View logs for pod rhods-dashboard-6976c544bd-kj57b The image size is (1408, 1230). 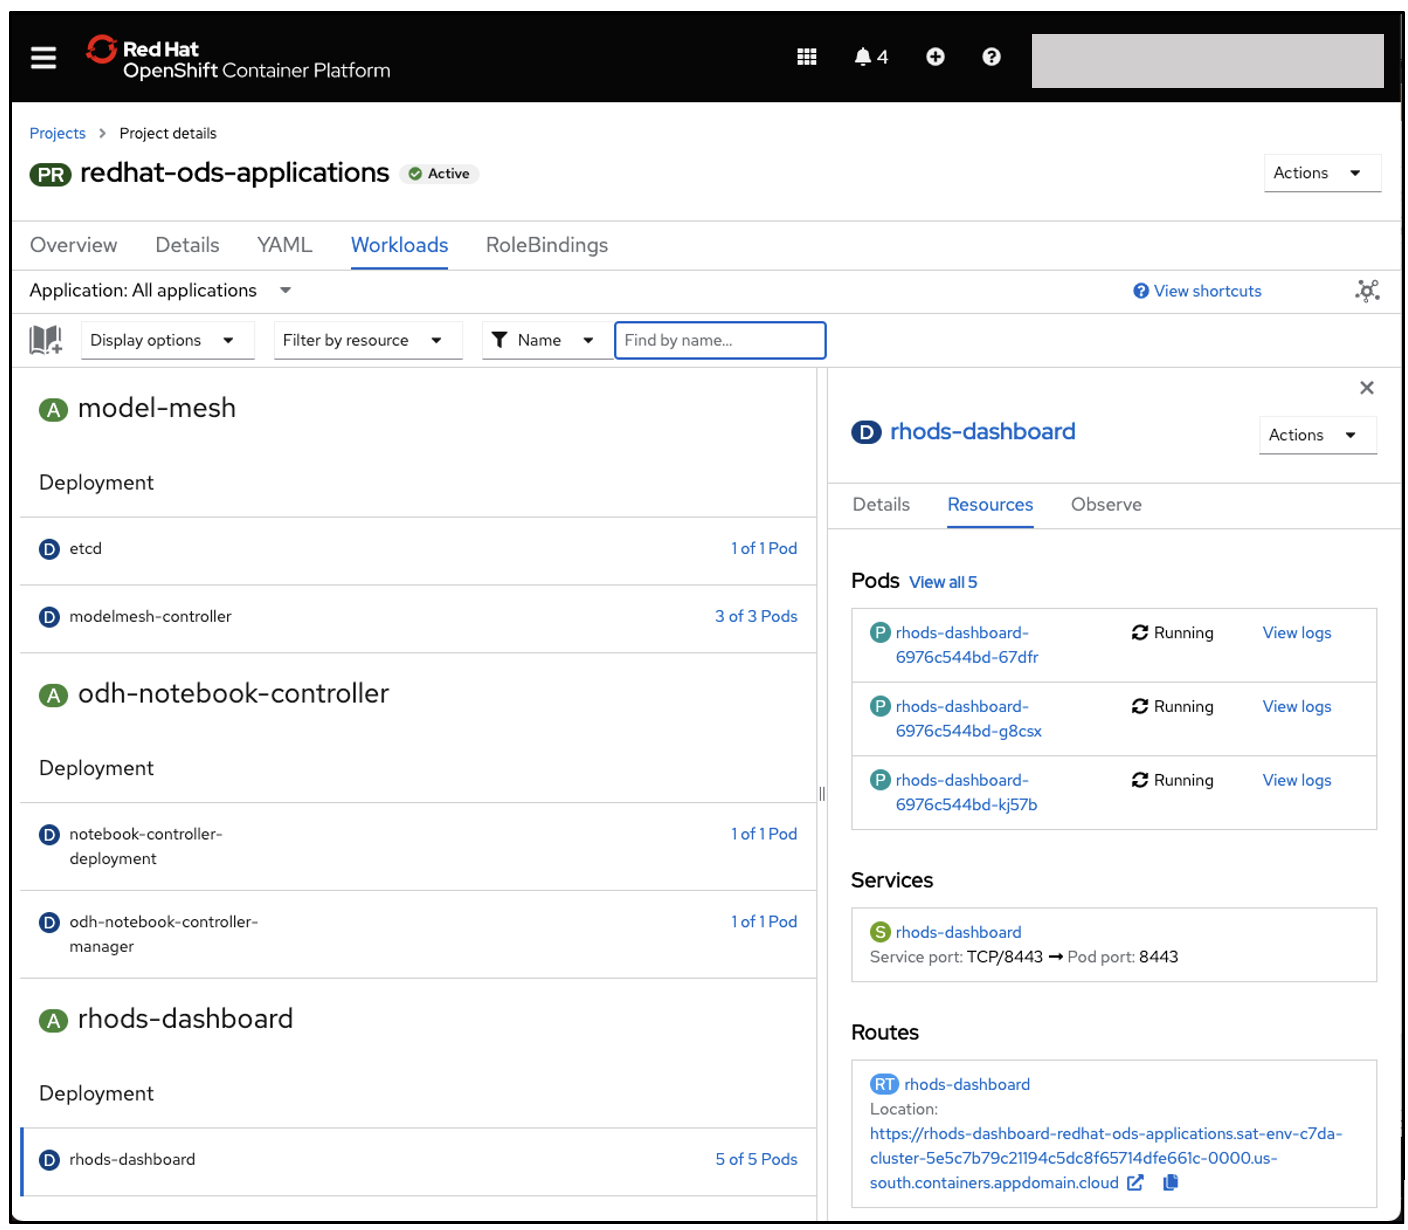tap(1296, 781)
